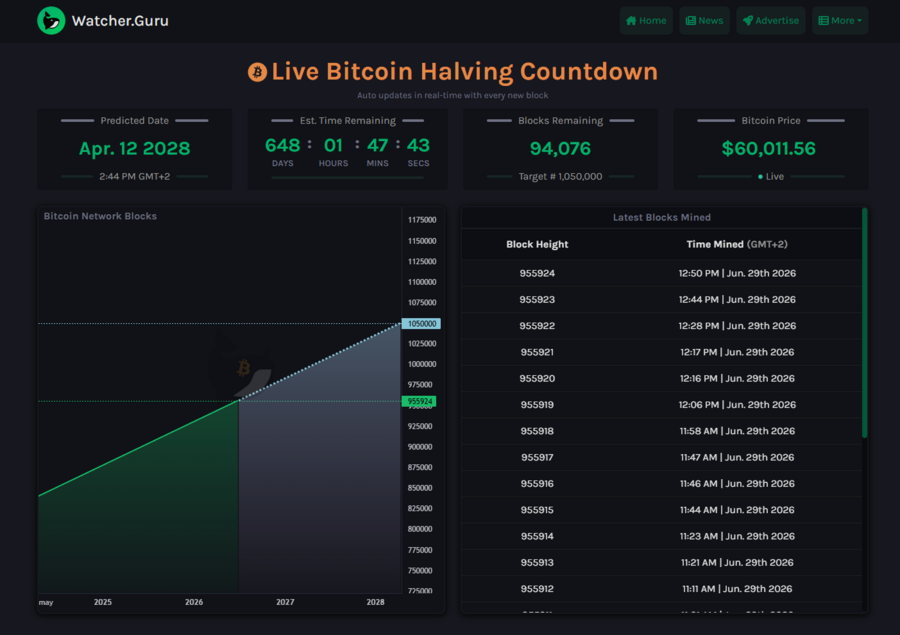The width and height of the screenshot is (900, 635).
Task: Select block height 955922 in the table
Action: click(x=537, y=326)
